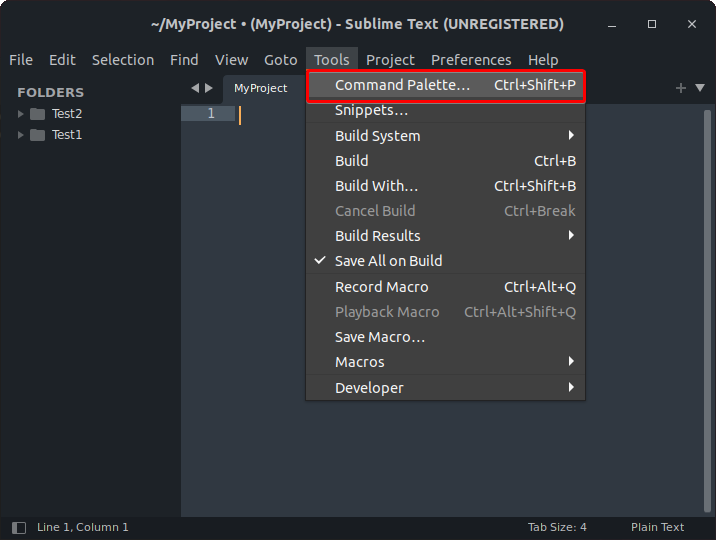The image size is (716, 540).
Task: Open the Build Results submenu
Action: tap(445, 236)
